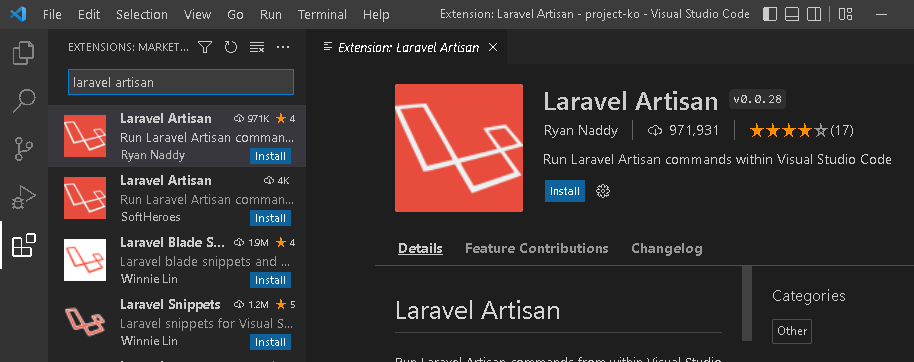Viewport: 914px width, 362px height.
Task: Toggle the secondary side bar layout icon
Action: 814,14
